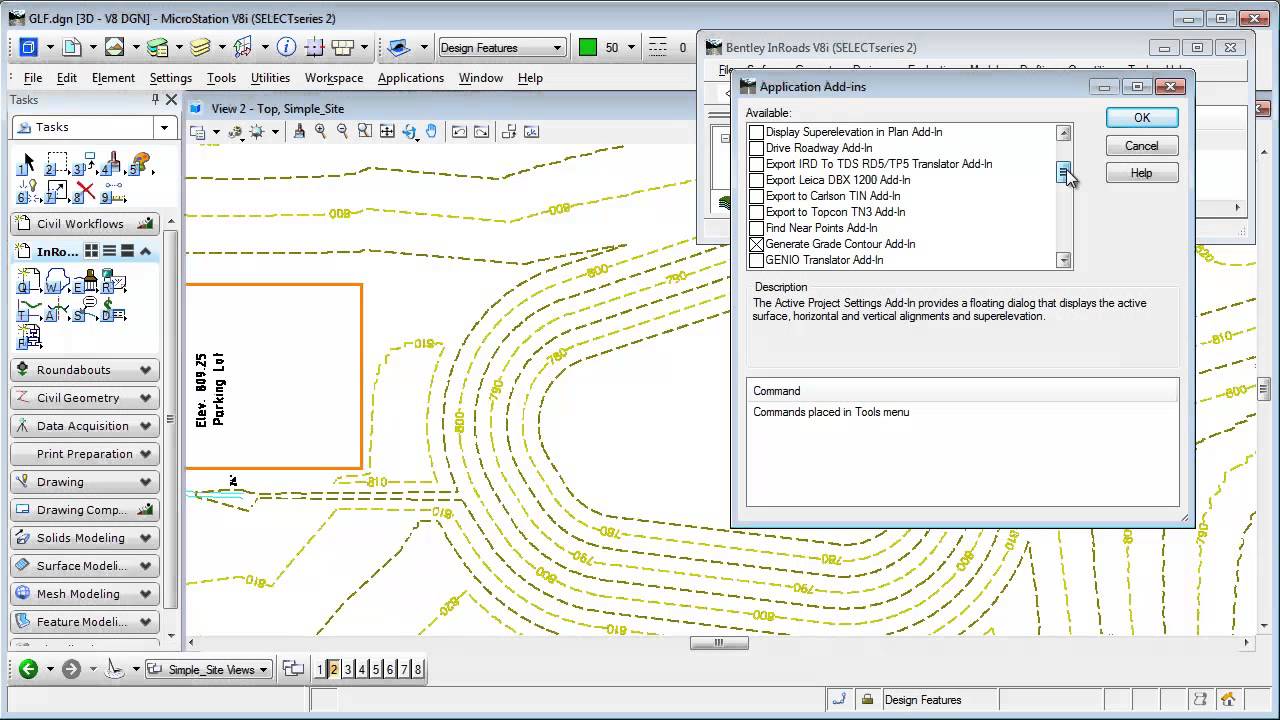
Task: Click the view's horizontal scrollbar thumb
Action: pos(719,643)
